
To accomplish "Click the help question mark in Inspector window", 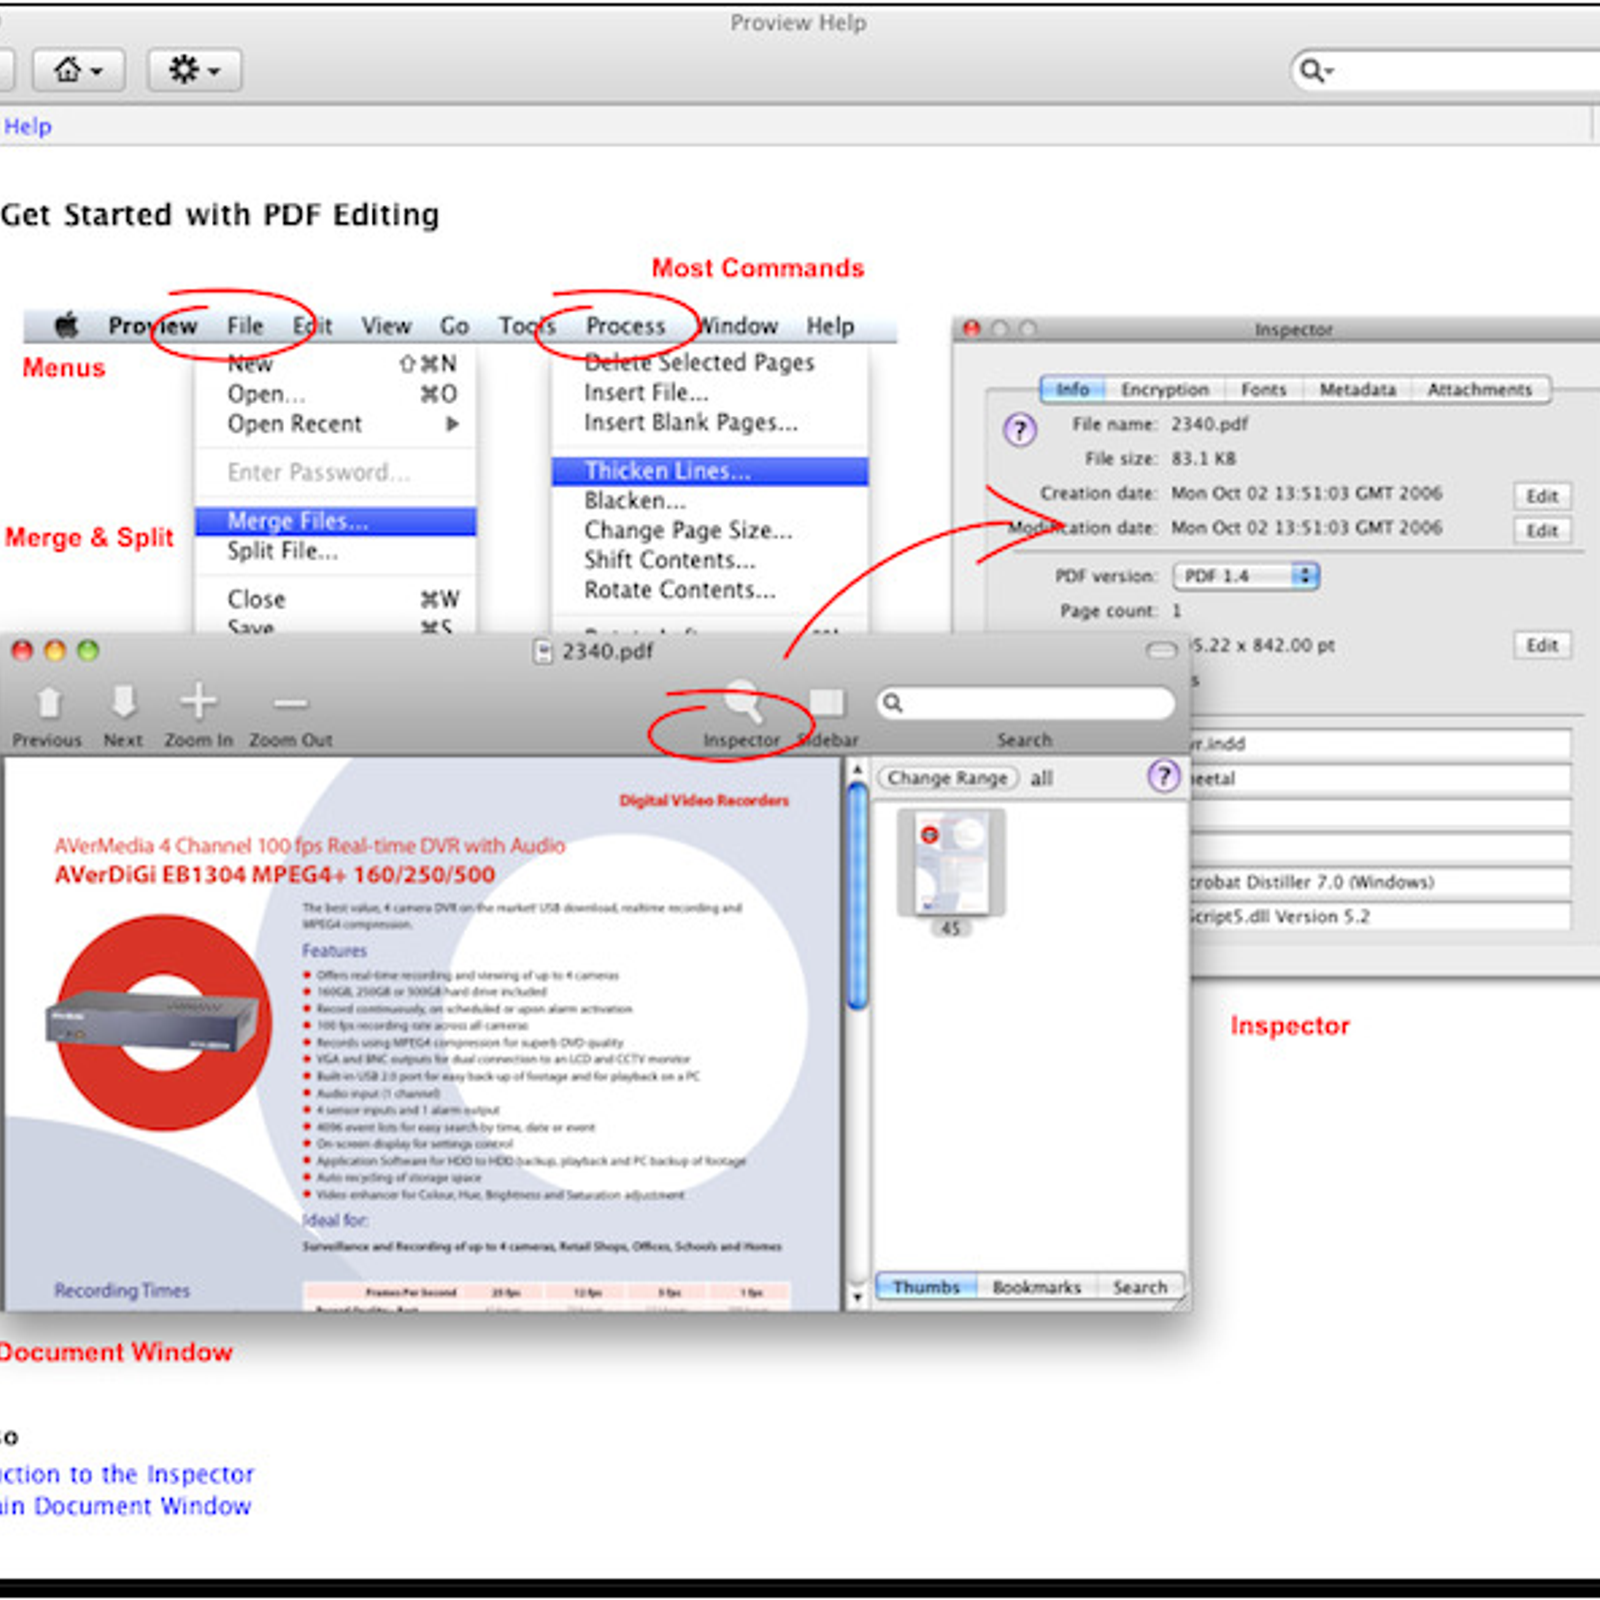I will pyautogui.click(x=1020, y=430).
